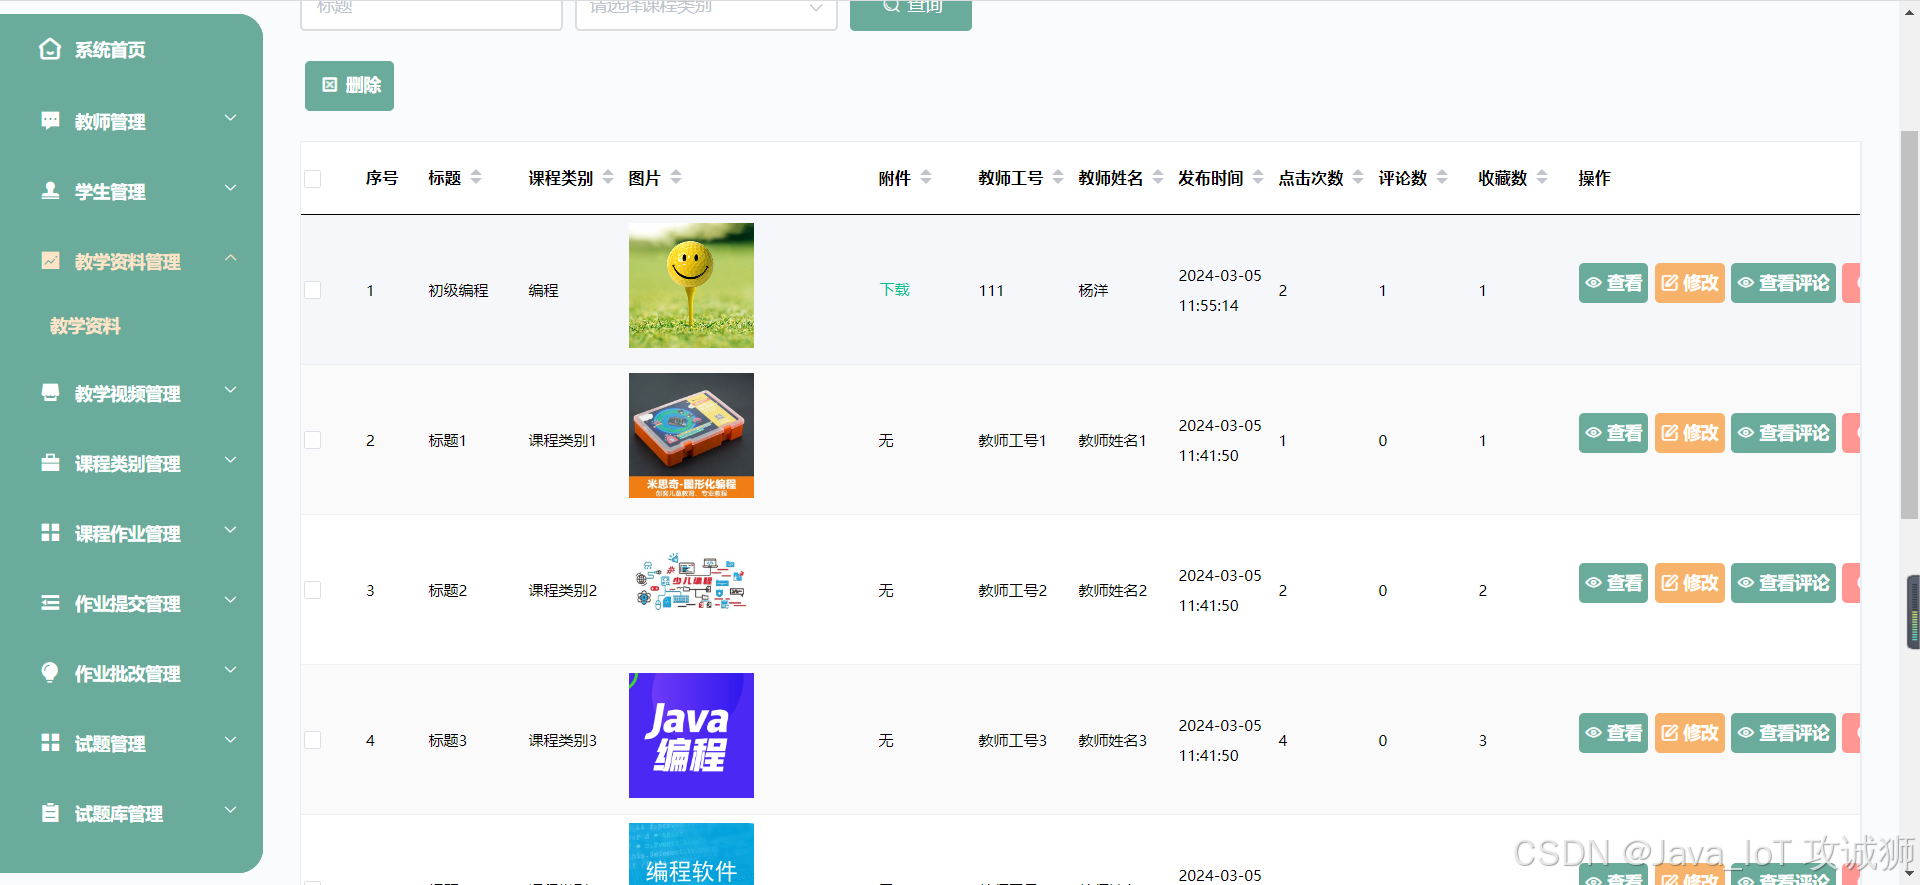
Task: Expand the 教师管理 menu chevron
Action: click(231, 118)
